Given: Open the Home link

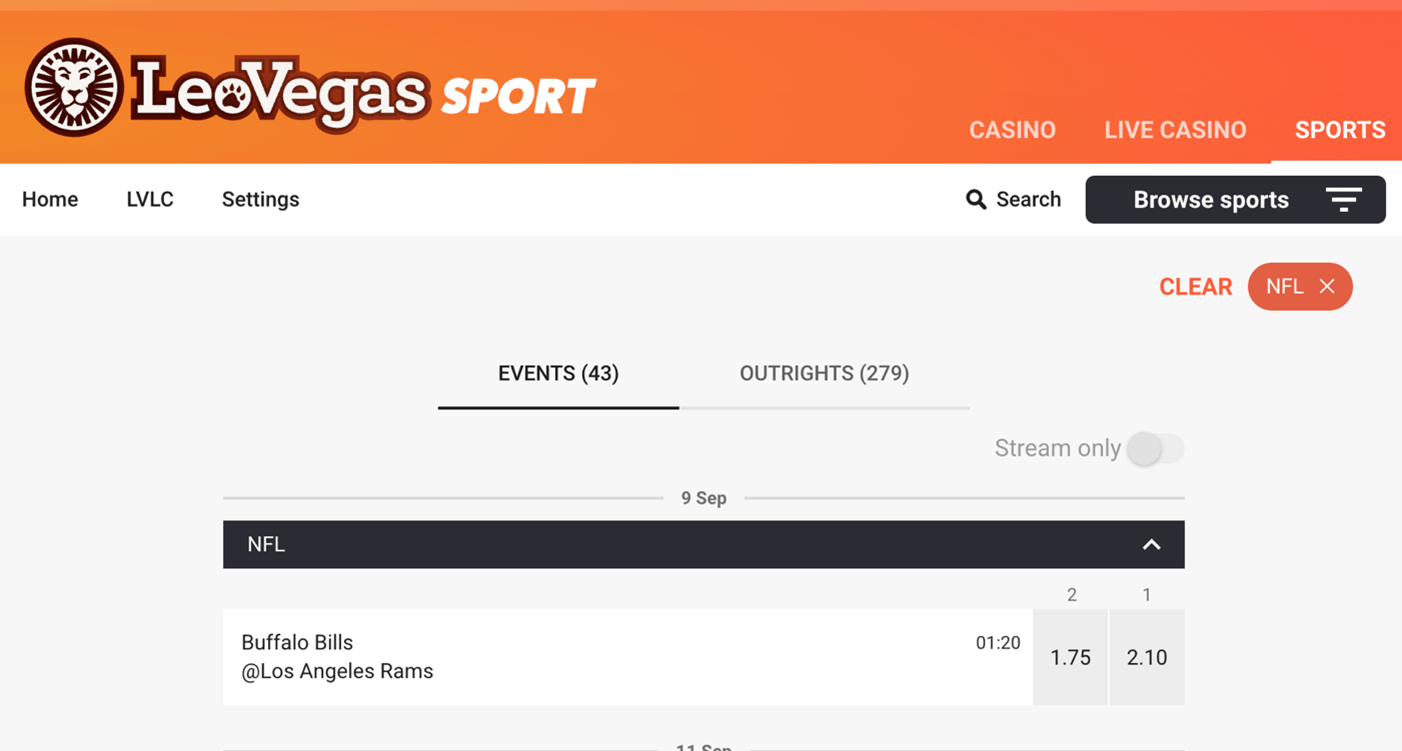Looking at the screenshot, I should tap(50, 199).
